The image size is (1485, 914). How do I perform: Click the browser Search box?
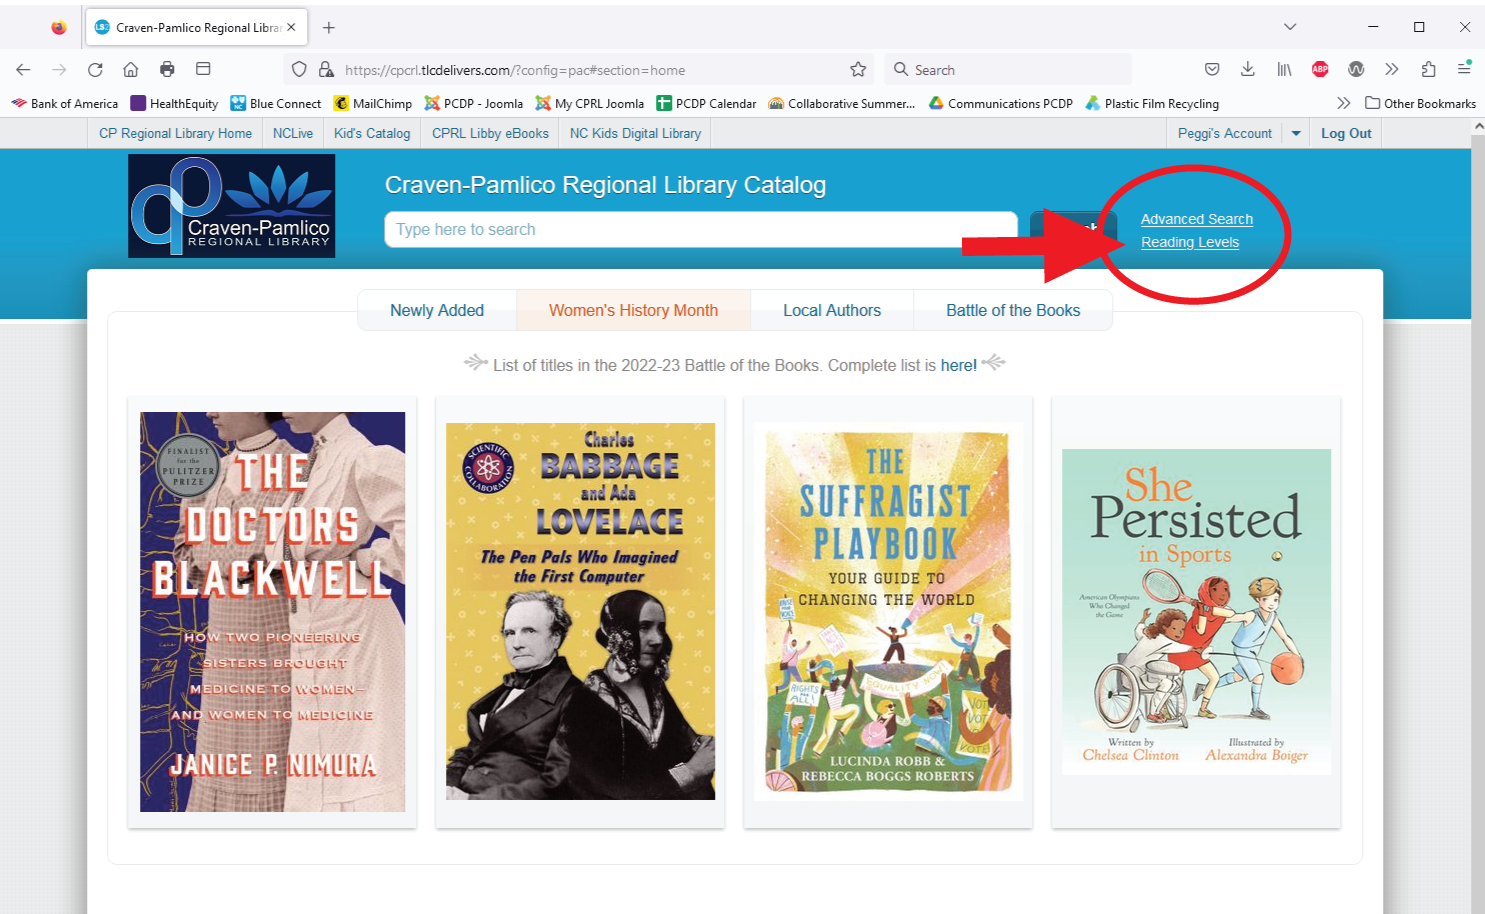pos(1008,69)
